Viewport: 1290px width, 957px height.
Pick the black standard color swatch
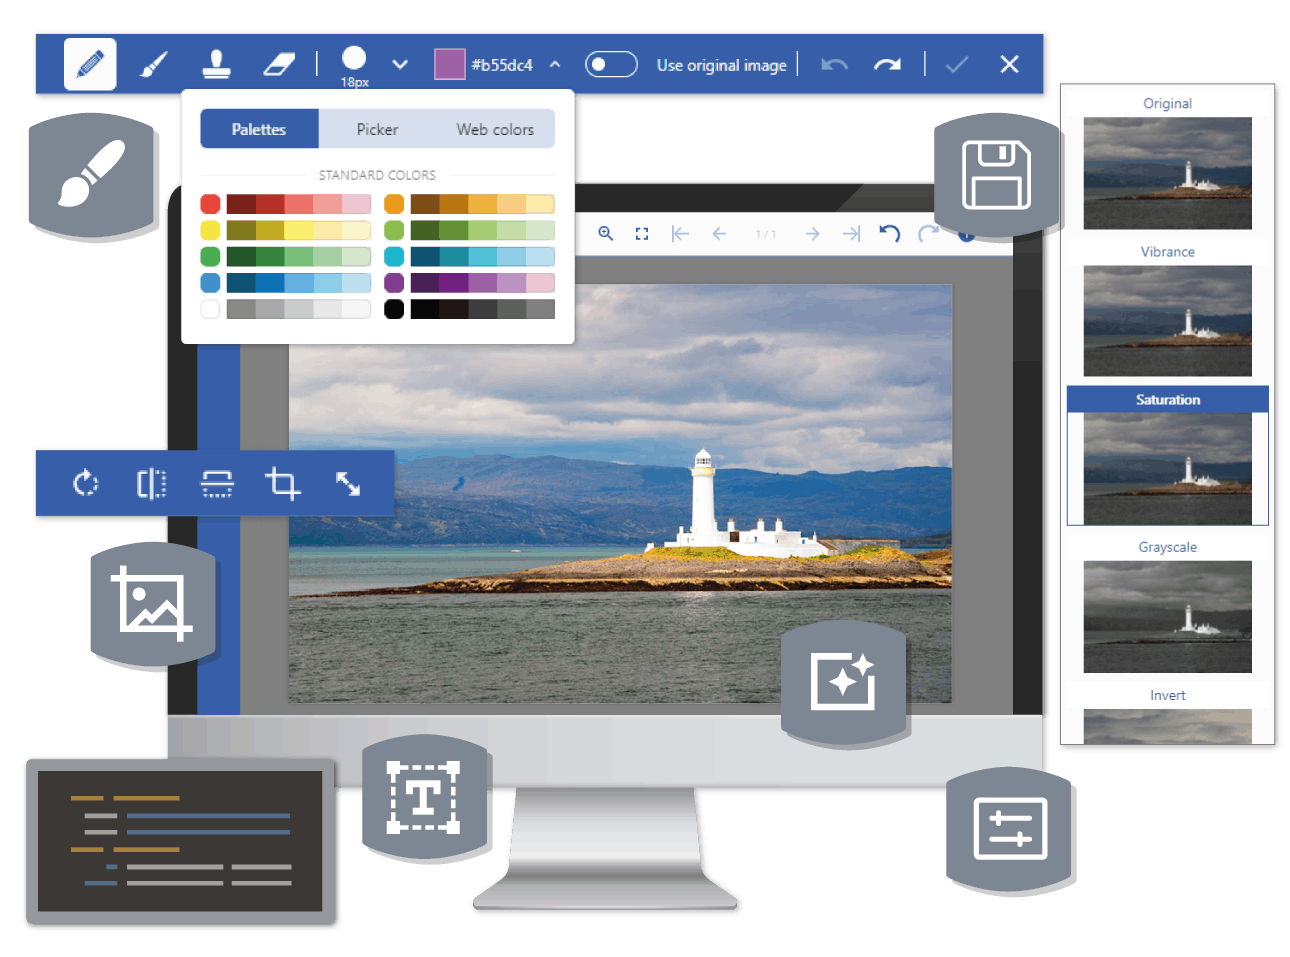coord(394,309)
